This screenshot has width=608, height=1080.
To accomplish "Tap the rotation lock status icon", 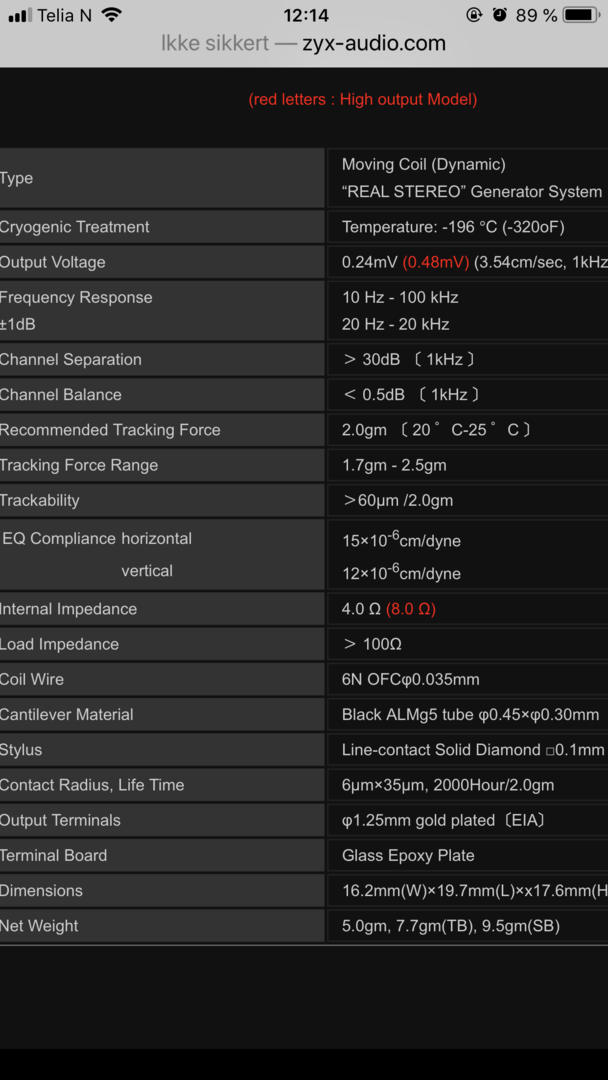I will click(474, 15).
